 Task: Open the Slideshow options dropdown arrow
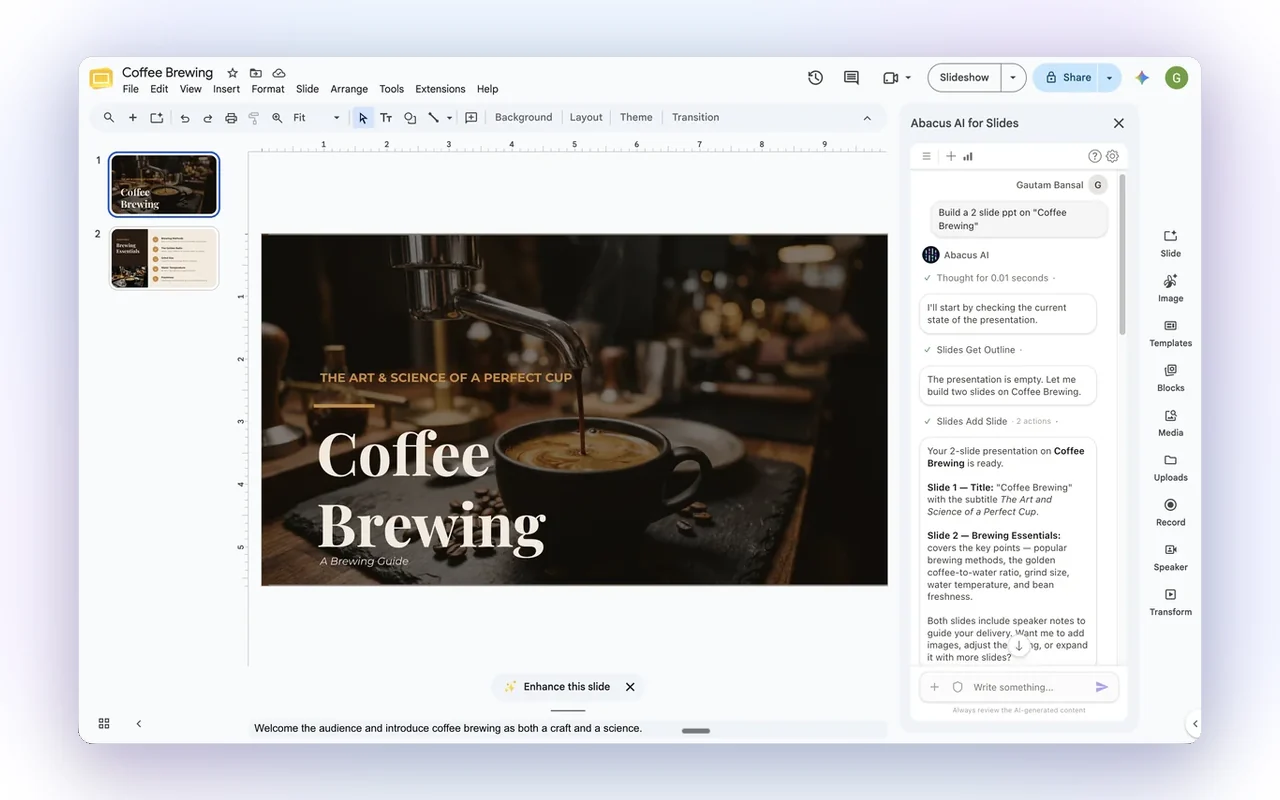point(1013,78)
